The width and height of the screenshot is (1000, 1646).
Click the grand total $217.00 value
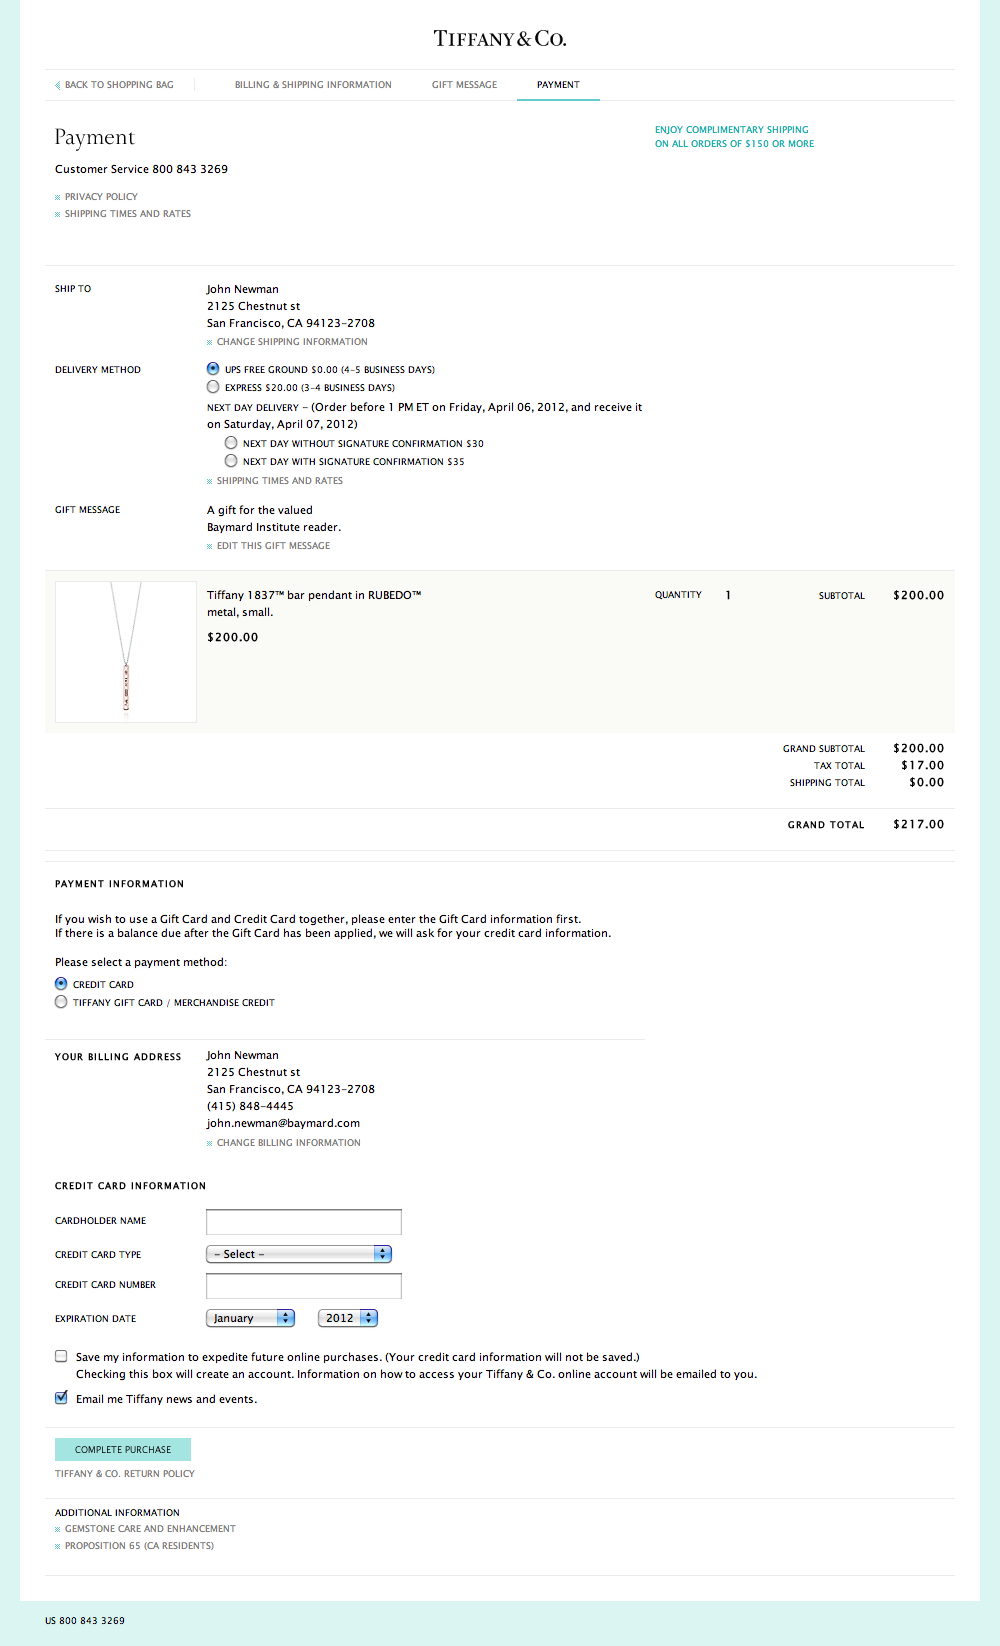(919, 825)
